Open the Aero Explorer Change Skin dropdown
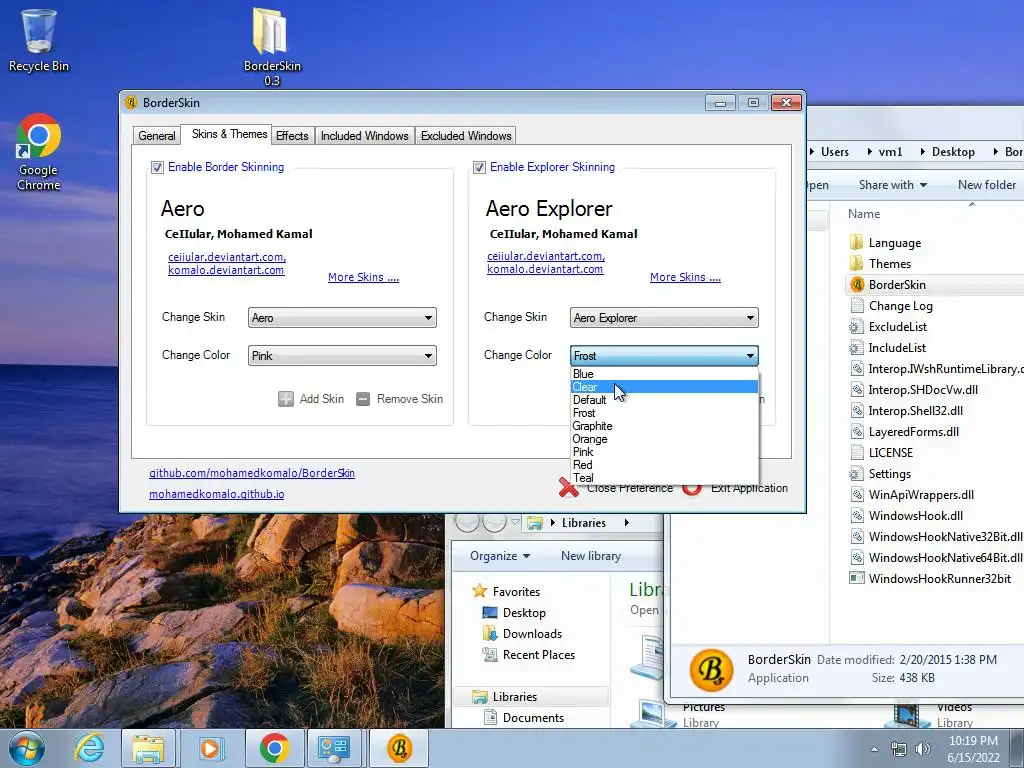This screenshot has height=768, width=1024. click(664, 317)
